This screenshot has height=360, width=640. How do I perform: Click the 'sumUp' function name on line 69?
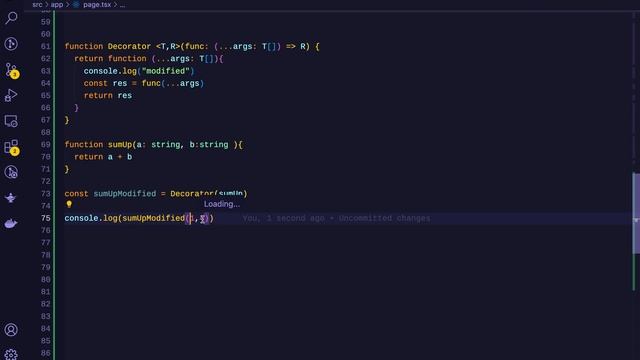coord(120,144)
